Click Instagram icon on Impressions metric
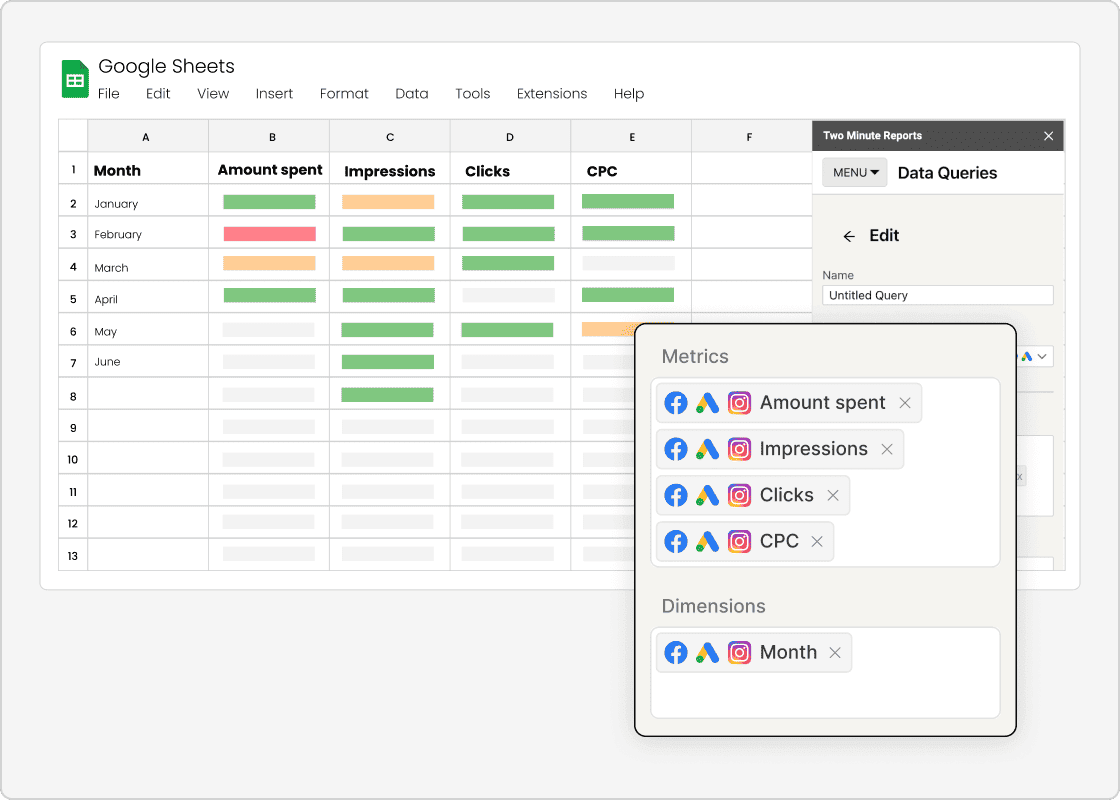 (739, 448)
